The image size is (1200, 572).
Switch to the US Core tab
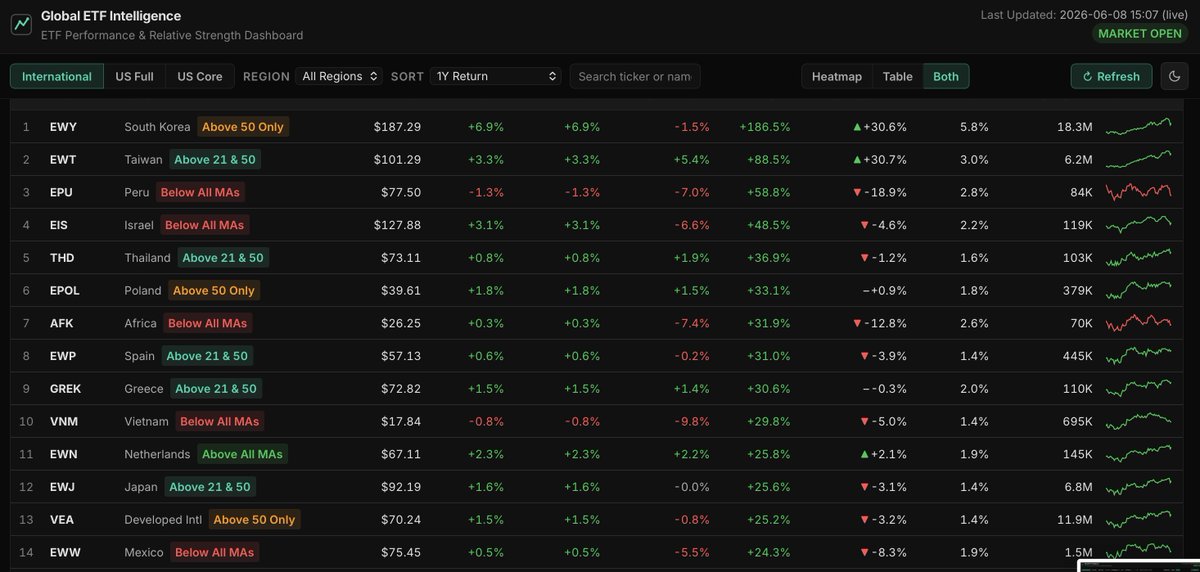point(200,76)
